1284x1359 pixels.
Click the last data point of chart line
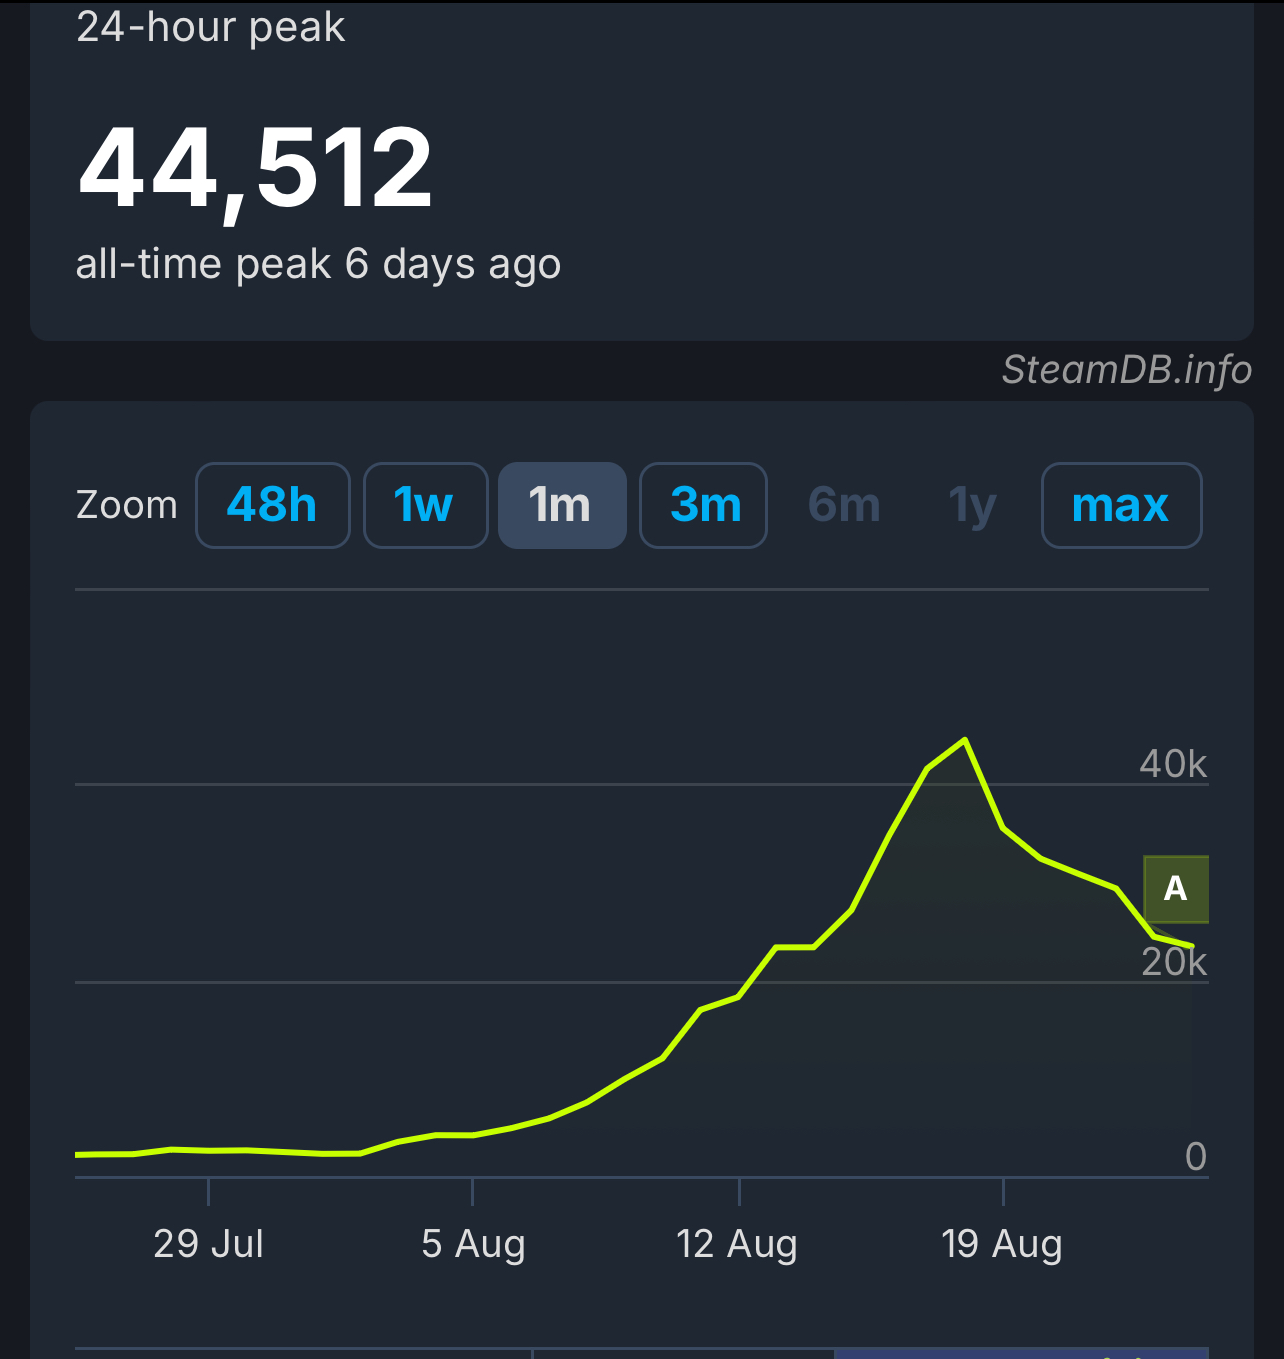tap(1191, 945)
